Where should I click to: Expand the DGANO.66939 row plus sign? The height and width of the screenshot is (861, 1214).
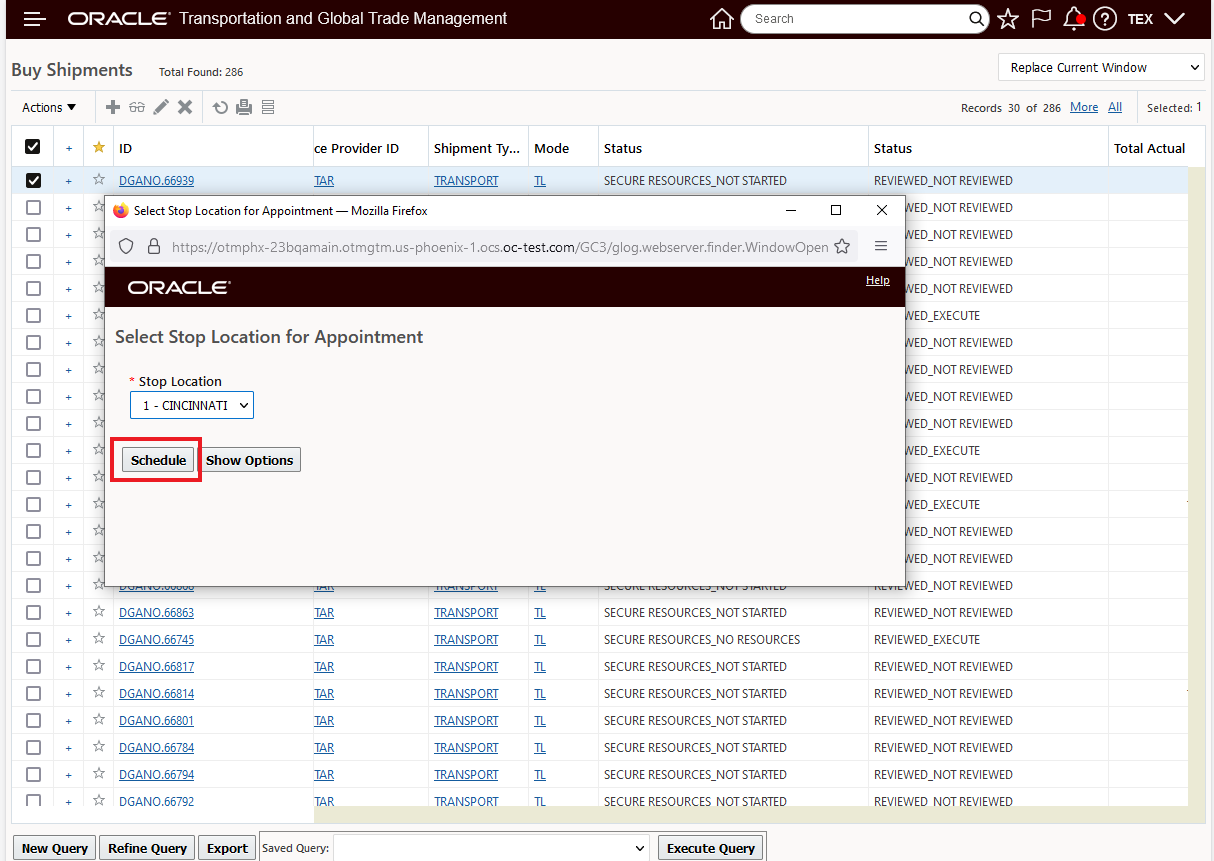click(69, 181)
